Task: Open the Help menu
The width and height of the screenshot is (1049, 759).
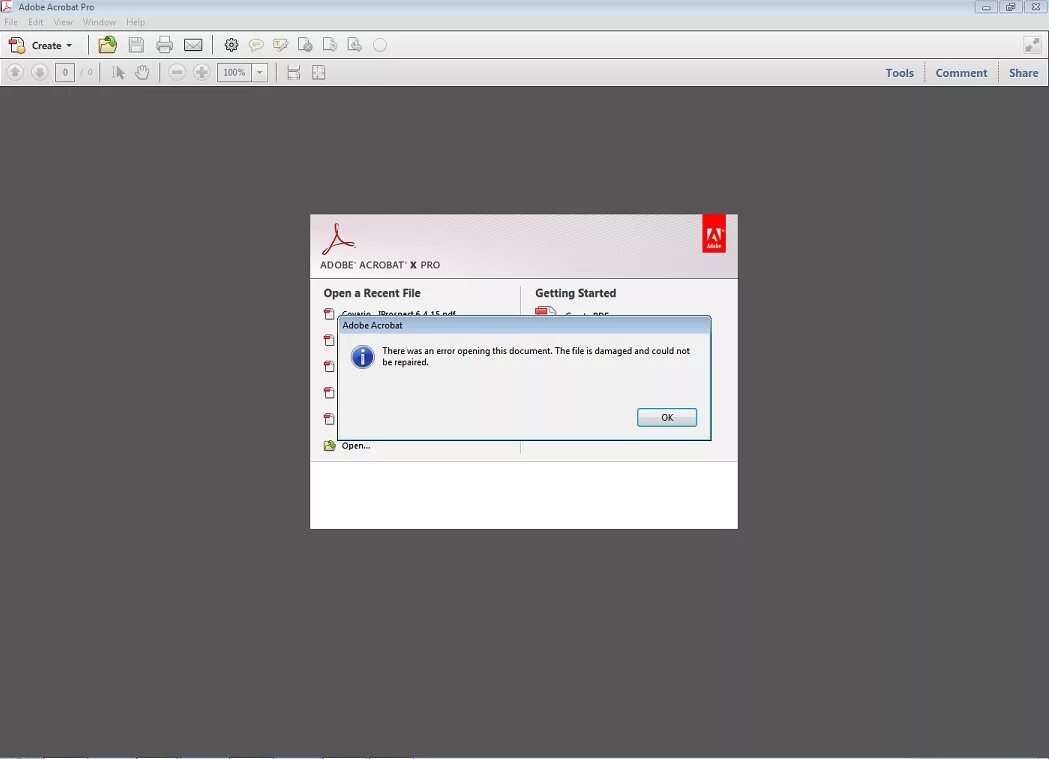Action: 135,22
